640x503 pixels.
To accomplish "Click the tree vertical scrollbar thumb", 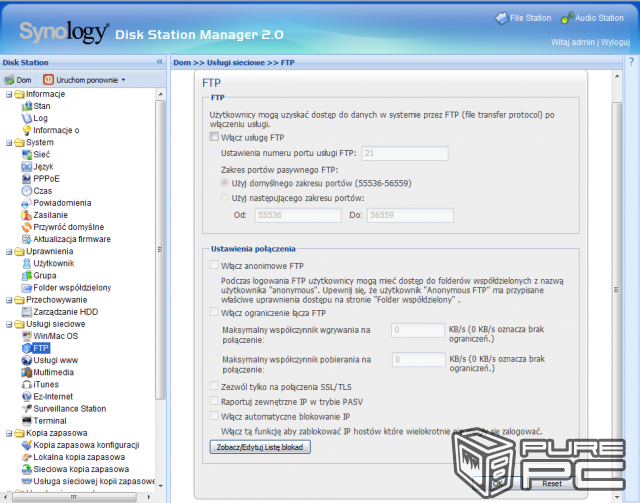I will pos(160,249).
